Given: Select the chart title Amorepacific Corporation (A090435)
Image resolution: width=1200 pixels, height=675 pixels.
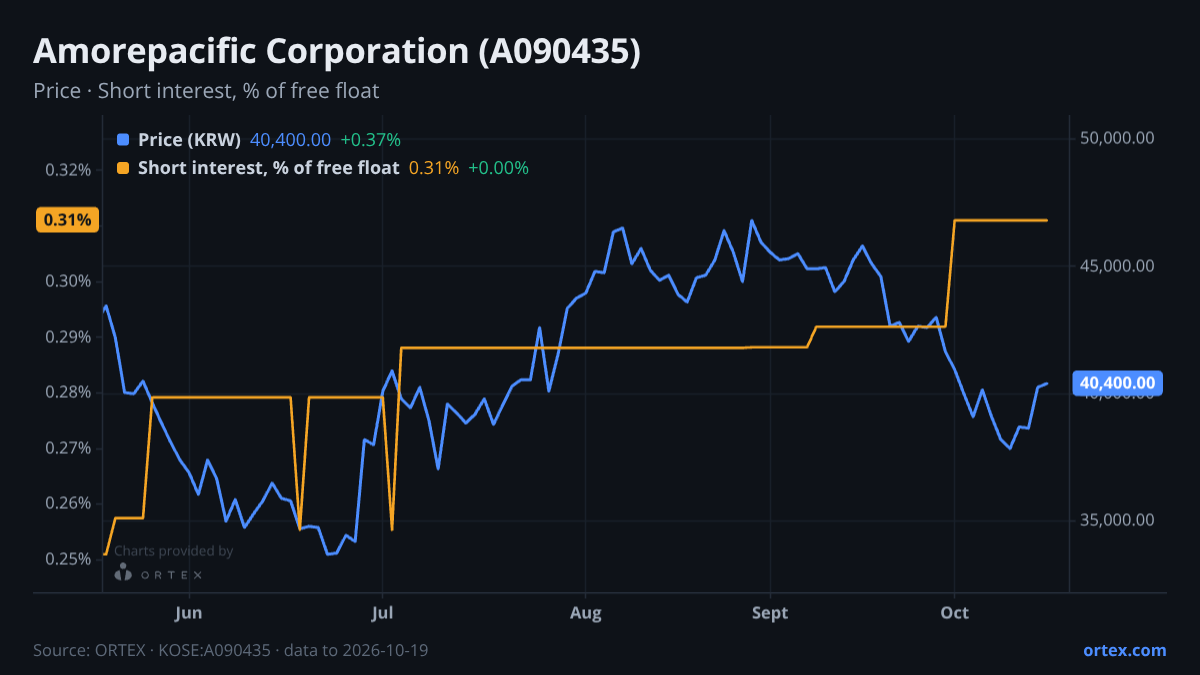Looking at the screenshot, I should [x=336, y=51].
